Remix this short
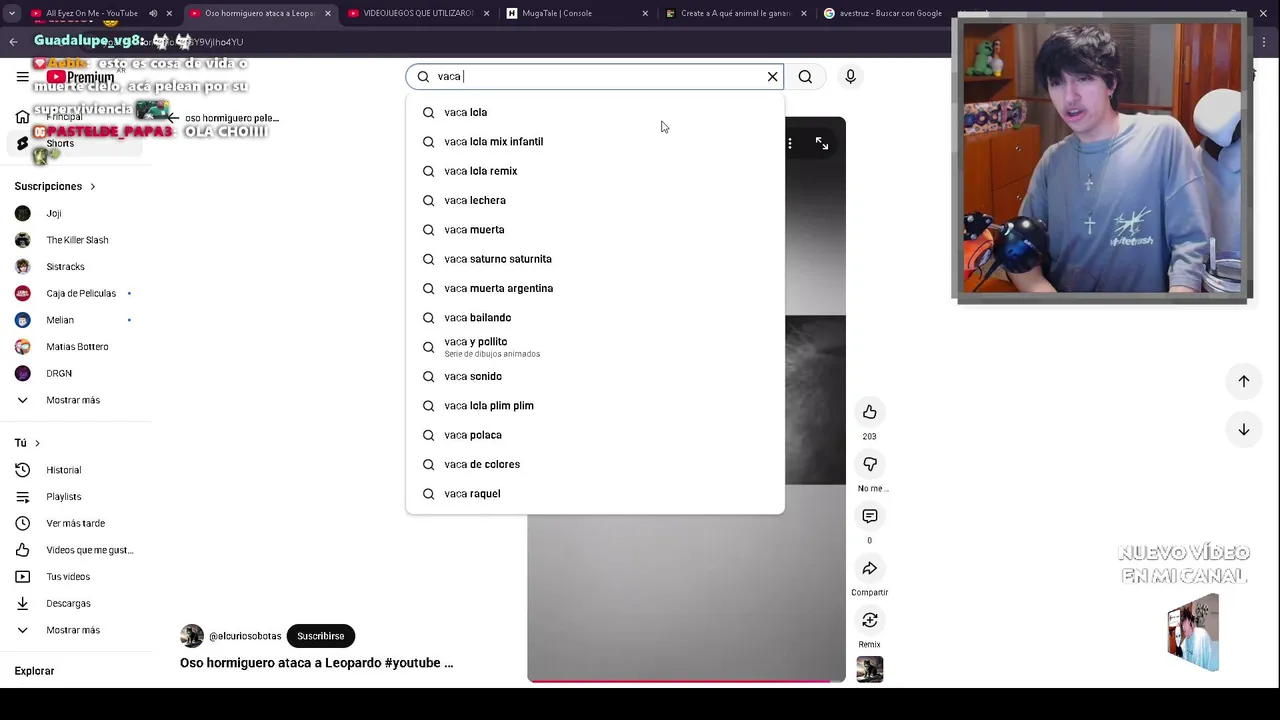 pos(869,620)
